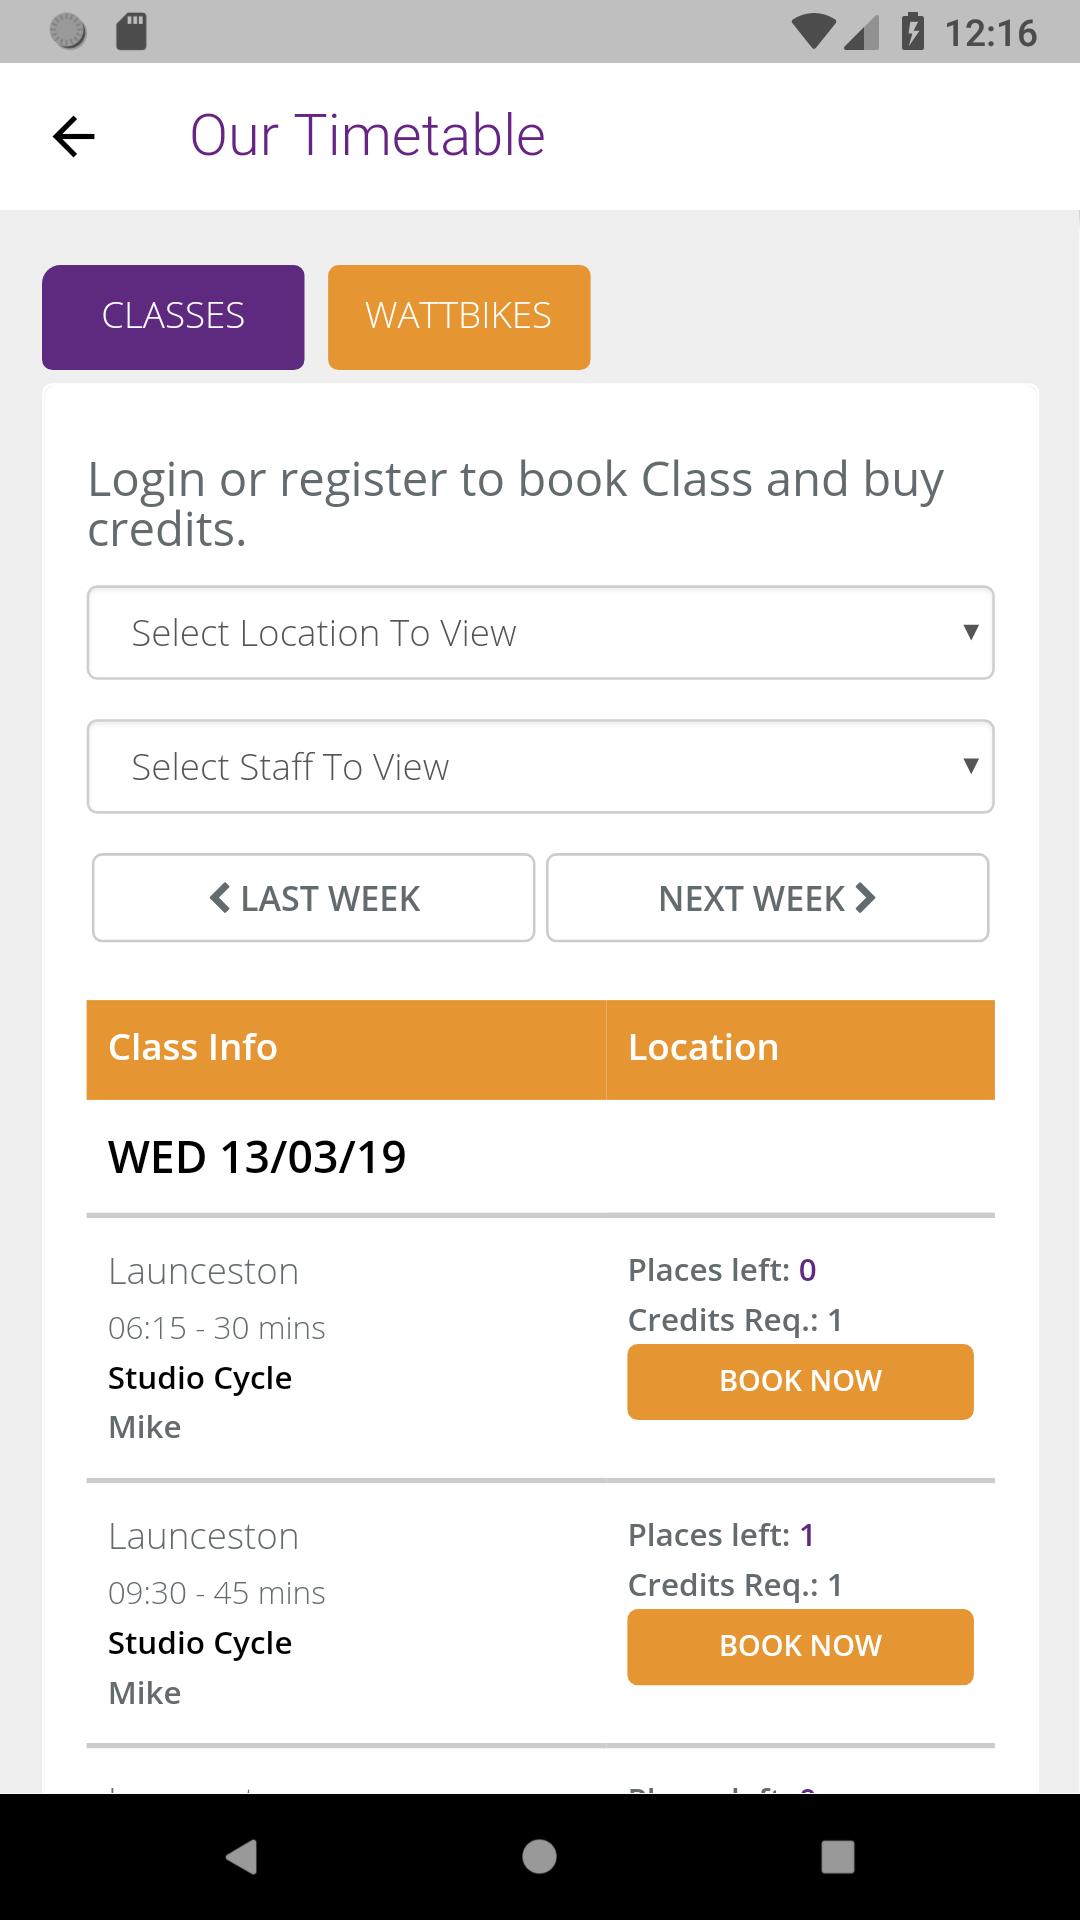
Task: Switch to the CLASSES tab
Action: (173, 317)
